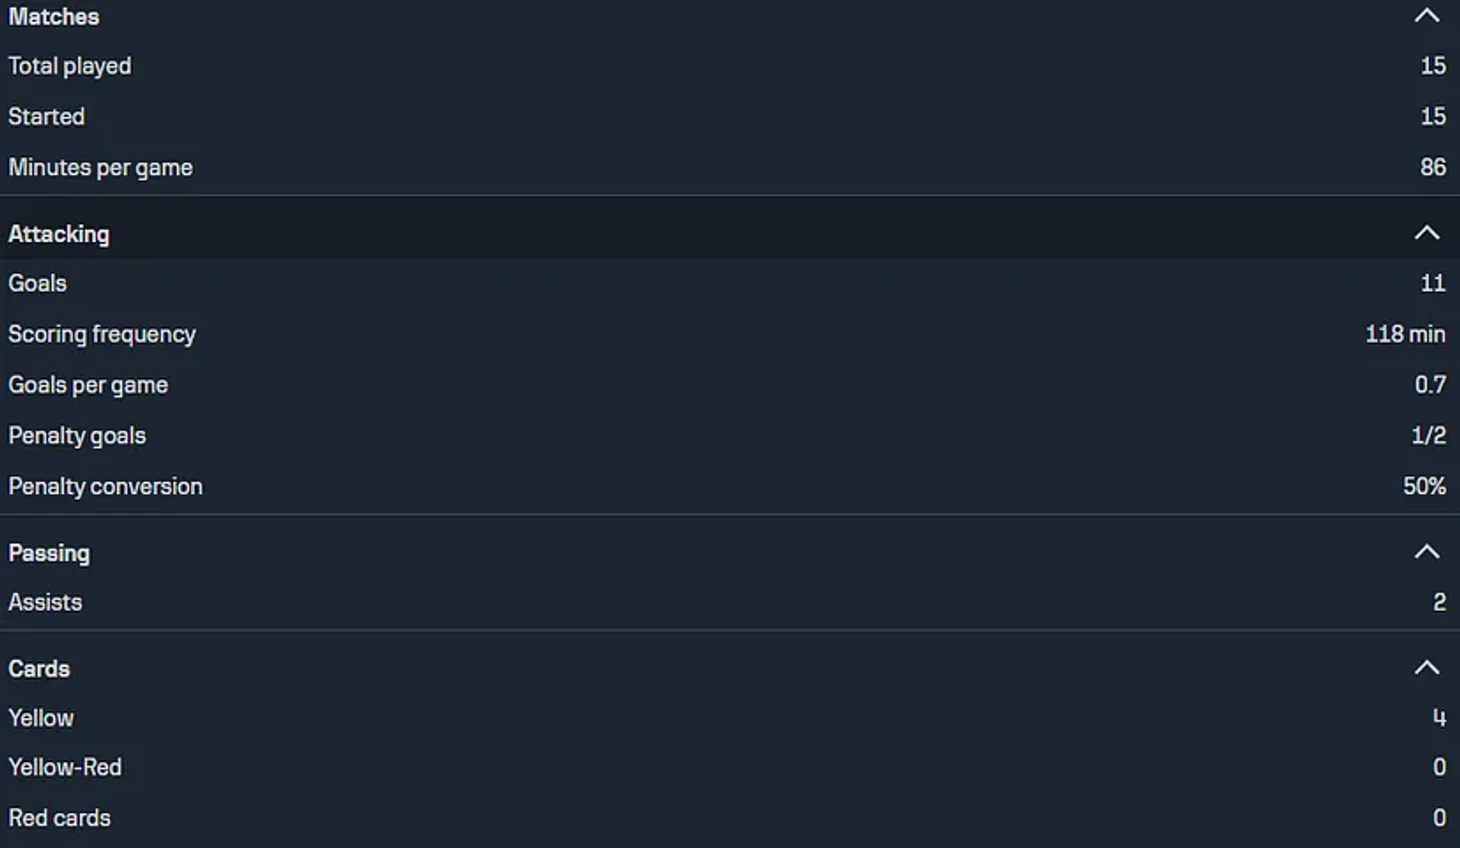Select the Total played stat label
This screenshot has height=848, width=1460.
coord(70,66)
